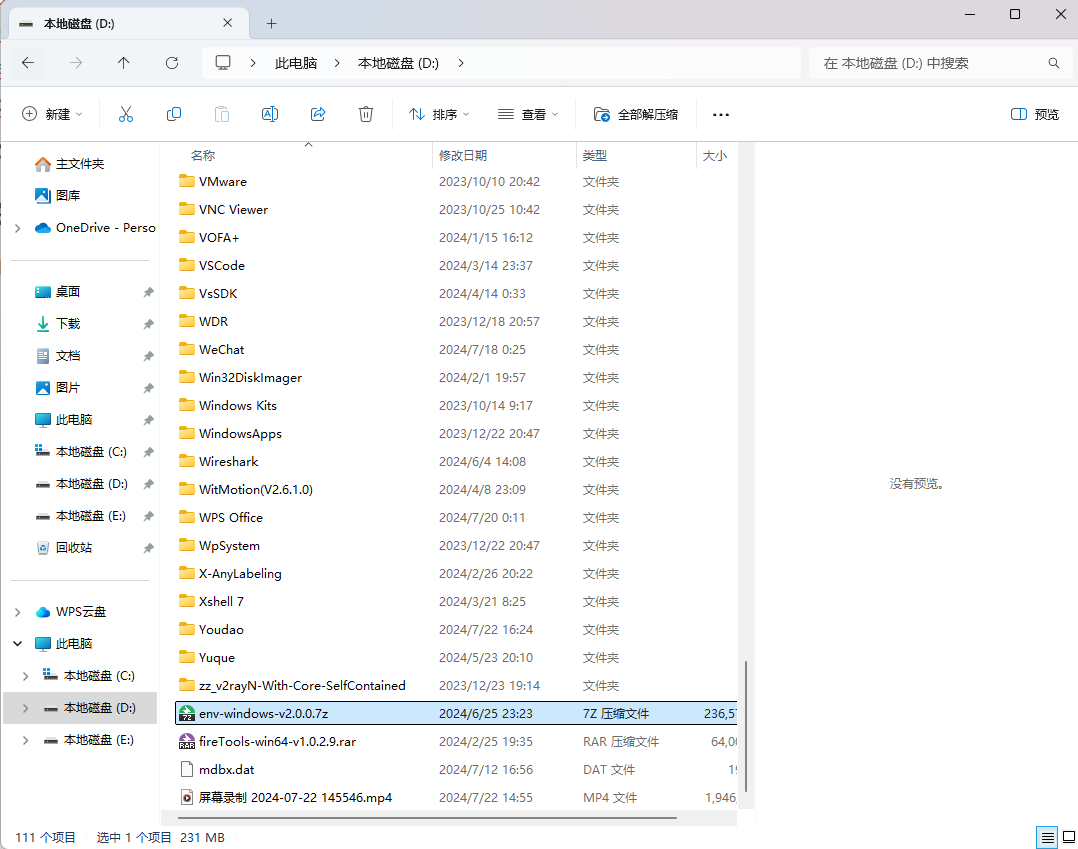Select the Xshell 7 folder
The image size is (1078, 849).
coord(221,602)
